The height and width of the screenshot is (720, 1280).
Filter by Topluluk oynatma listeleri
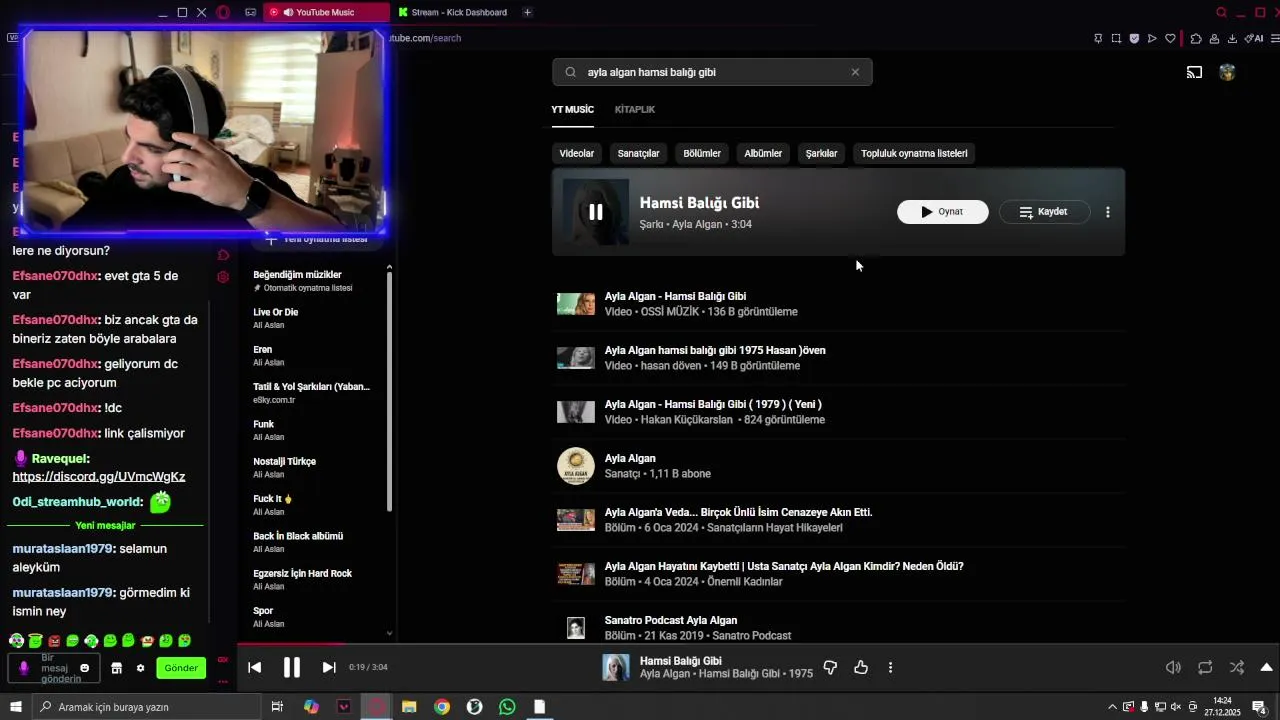pyautogui.click(x=914, y=153)
